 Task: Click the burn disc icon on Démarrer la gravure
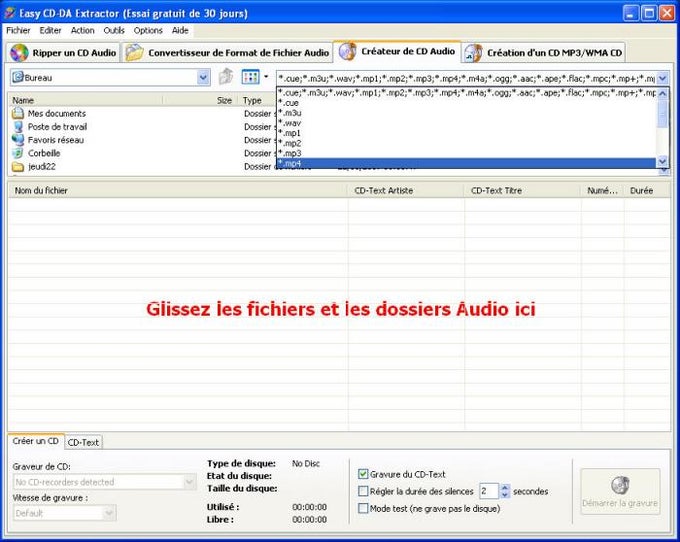tap(620, 486)
